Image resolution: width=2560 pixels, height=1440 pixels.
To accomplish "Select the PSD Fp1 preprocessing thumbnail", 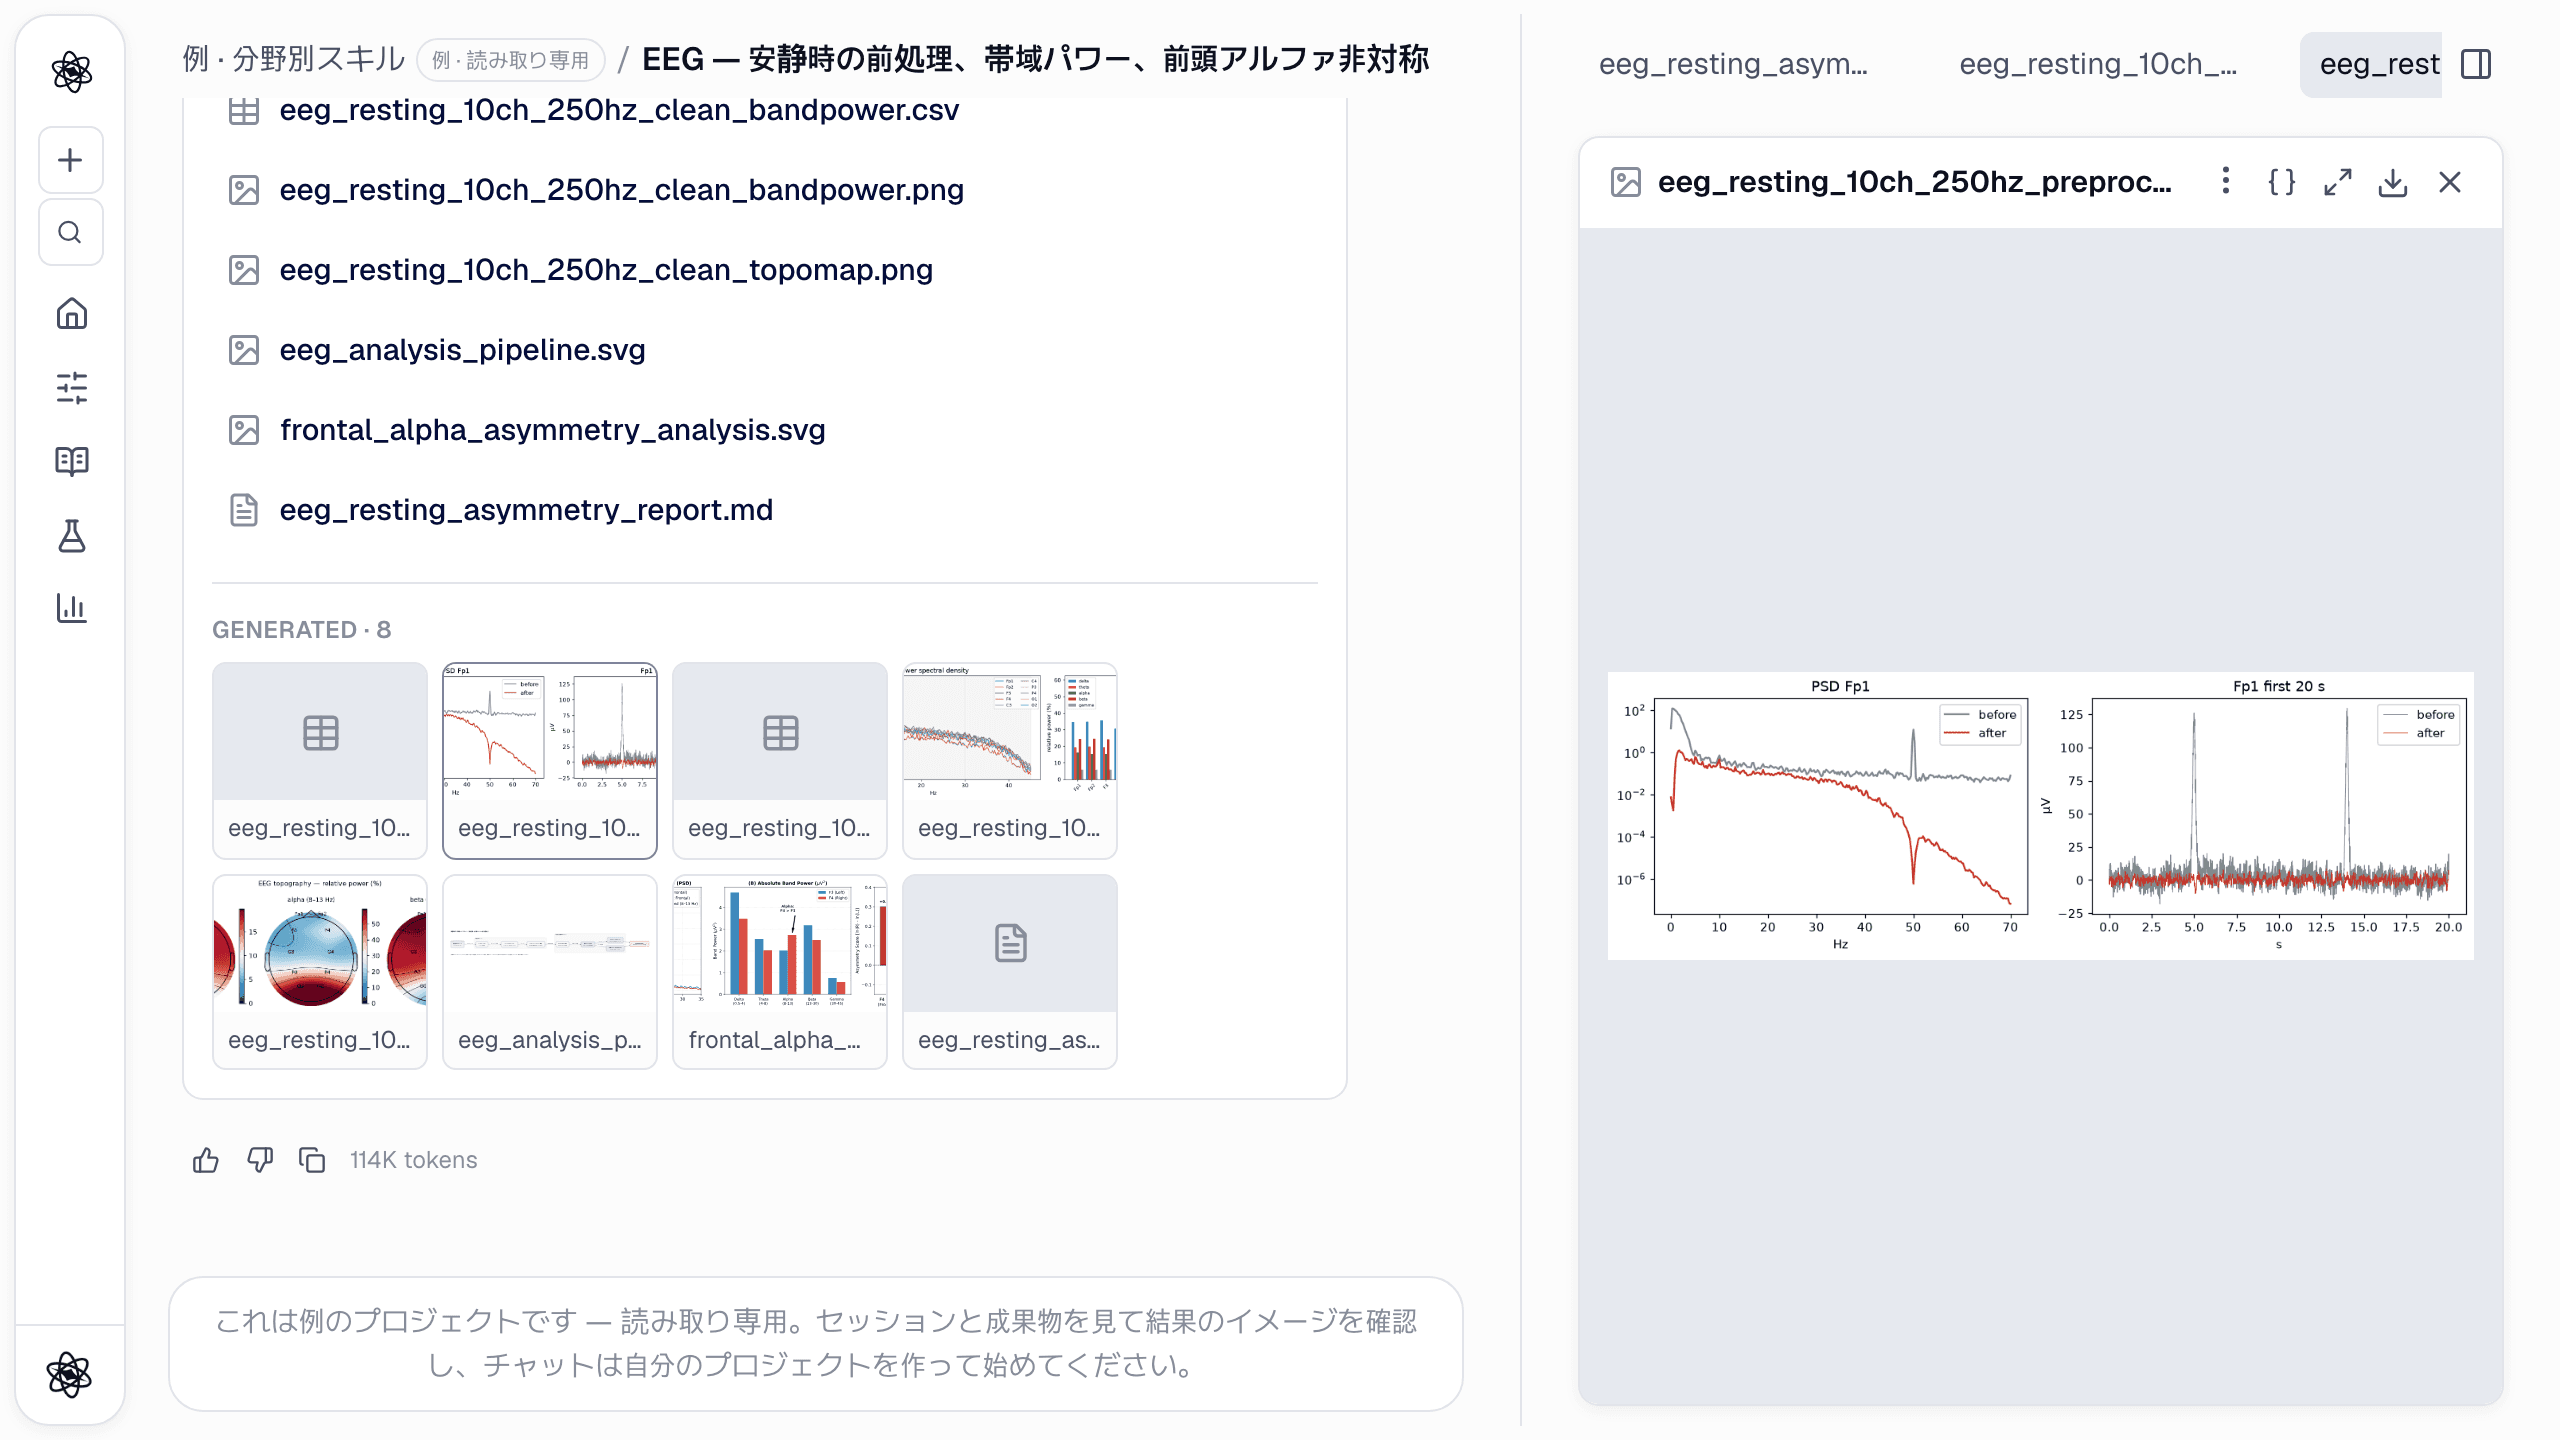I will pyautogui.click(x=550, y=760).
